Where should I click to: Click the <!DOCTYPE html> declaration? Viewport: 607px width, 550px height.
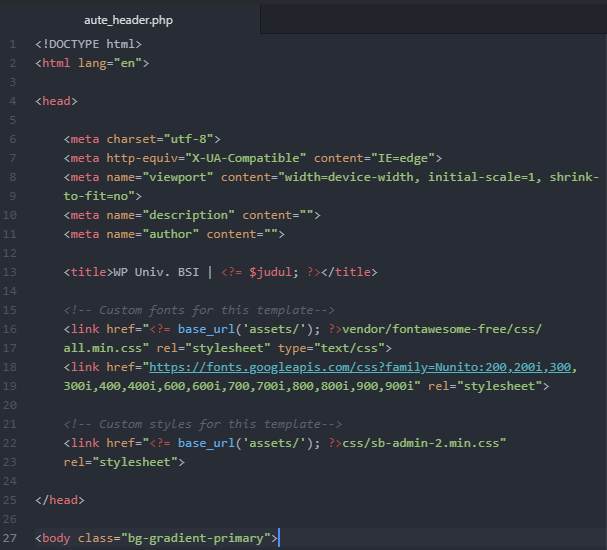[88, 44]
